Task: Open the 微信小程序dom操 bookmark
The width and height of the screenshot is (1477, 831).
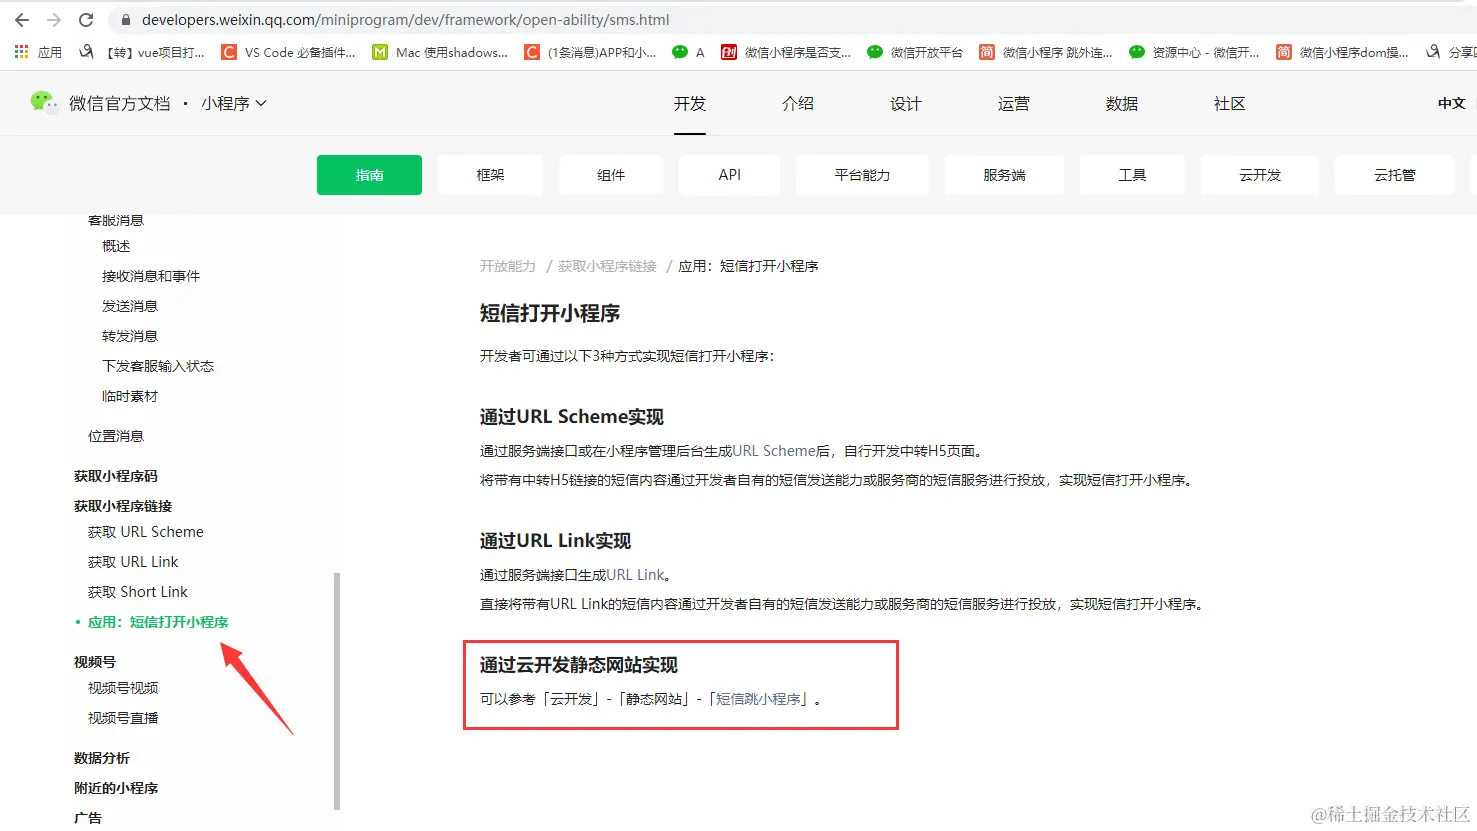Action: click(1342, 52)
